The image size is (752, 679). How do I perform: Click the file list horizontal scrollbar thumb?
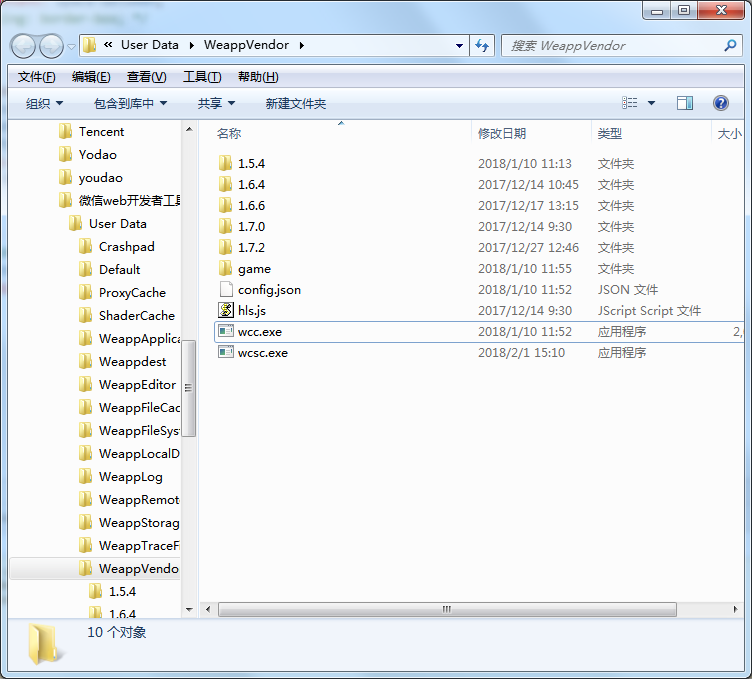point(447,609)
